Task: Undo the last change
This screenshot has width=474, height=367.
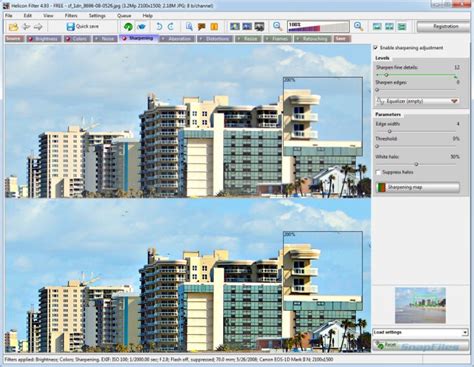Action: point(159,27)
